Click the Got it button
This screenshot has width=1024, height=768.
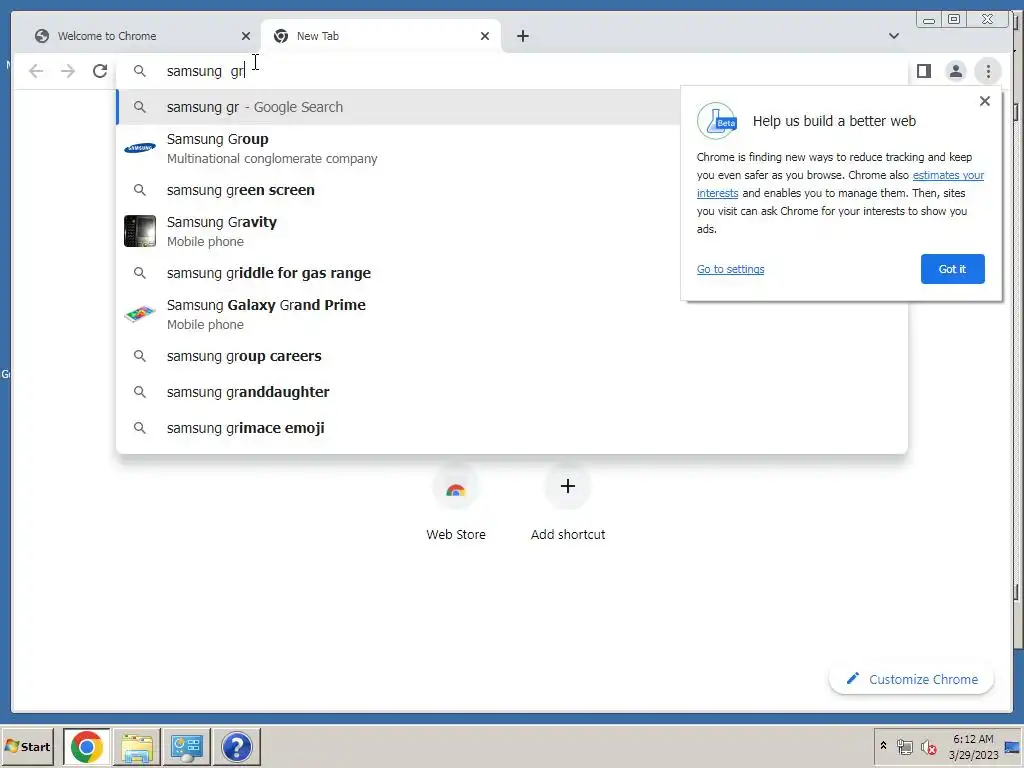[952, 269]
